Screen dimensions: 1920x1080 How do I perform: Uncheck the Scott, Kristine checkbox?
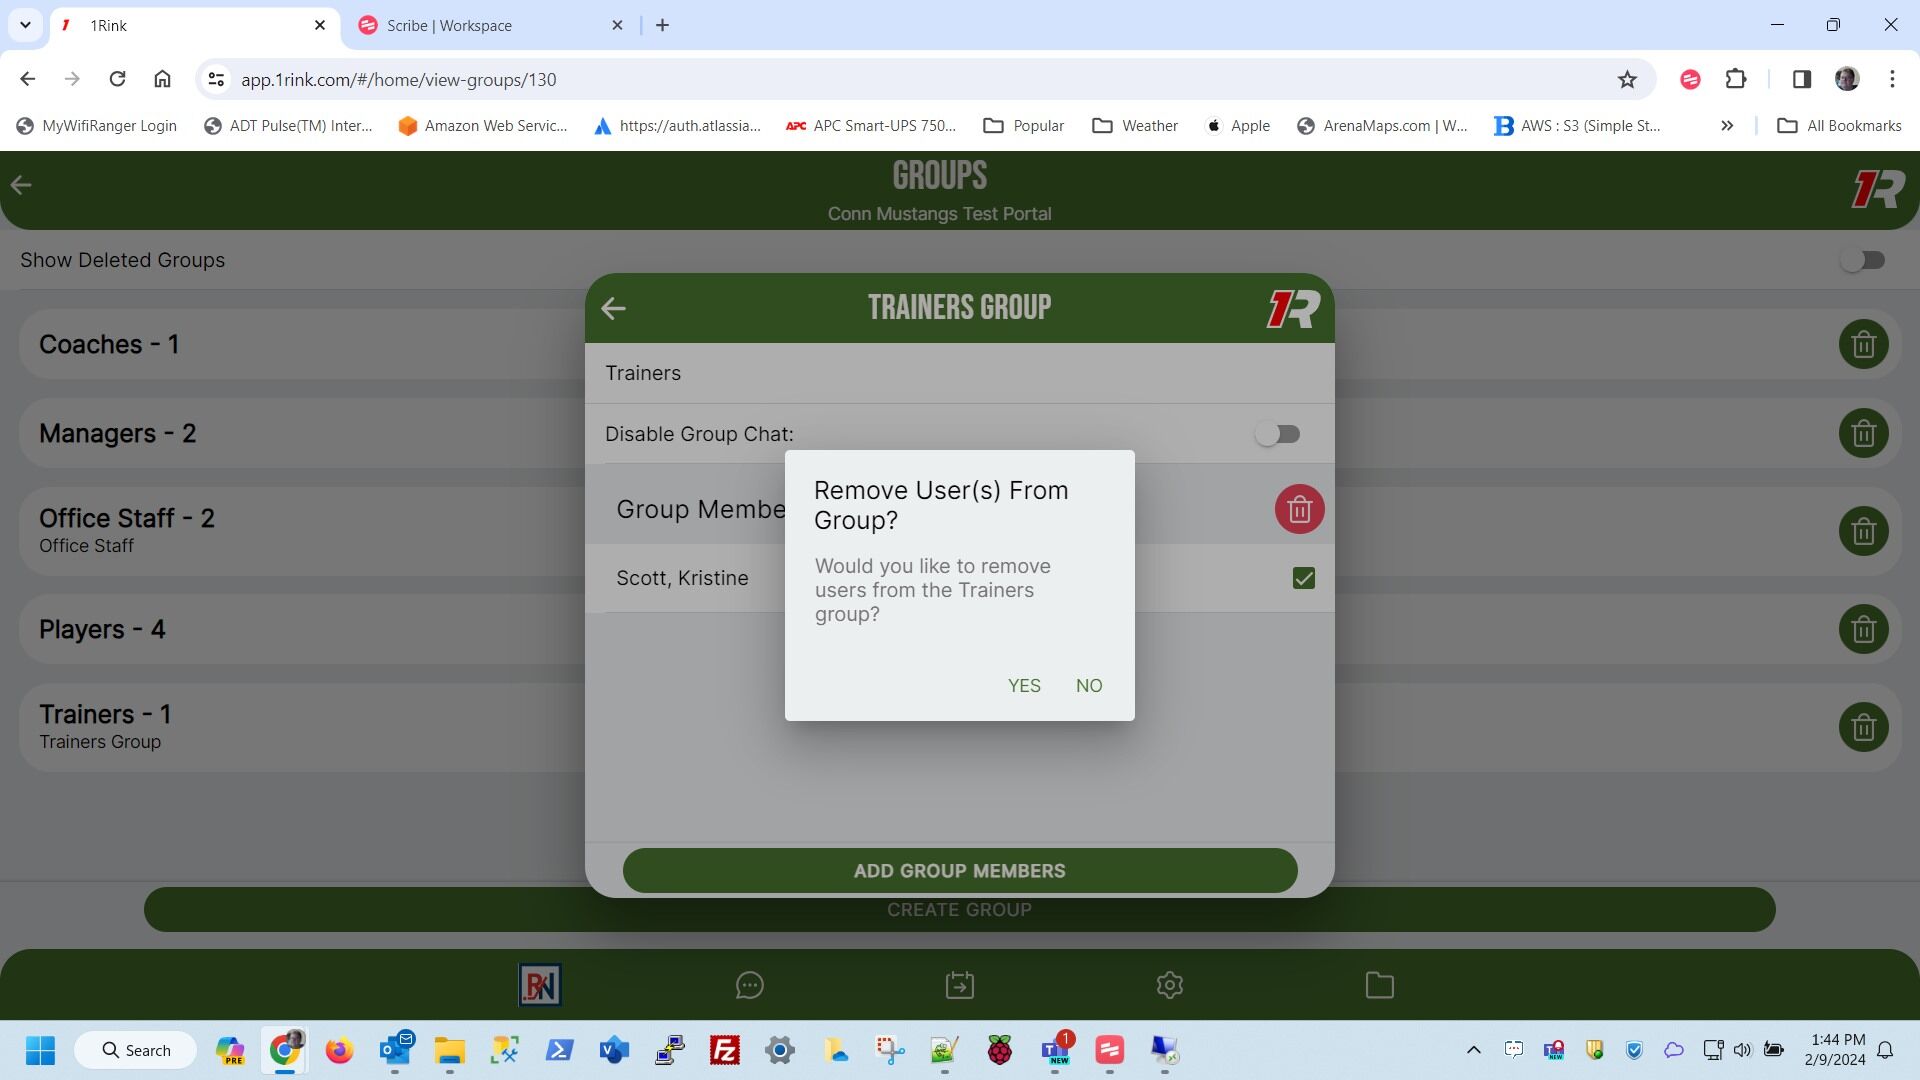point(1303,579)
